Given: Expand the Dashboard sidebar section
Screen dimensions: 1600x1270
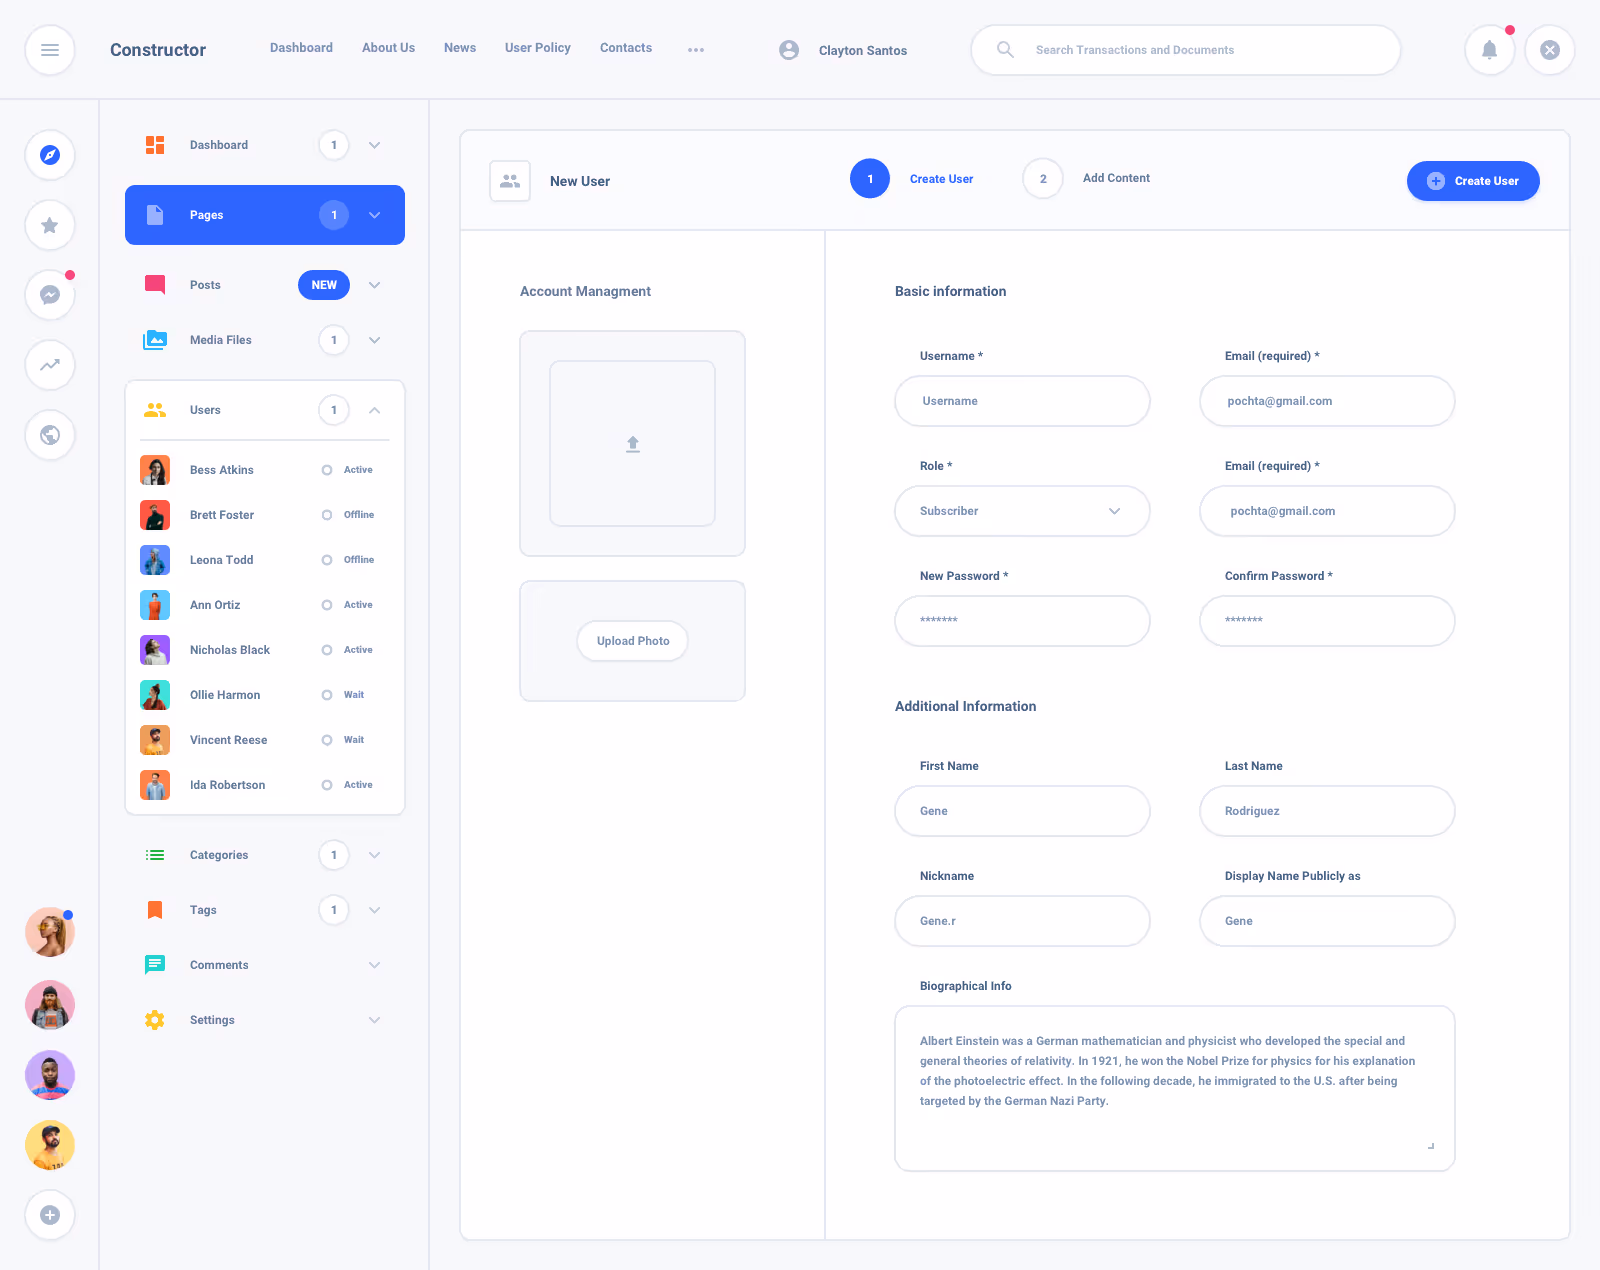Looking at the screenshot, I should click(x=374, y=145).
